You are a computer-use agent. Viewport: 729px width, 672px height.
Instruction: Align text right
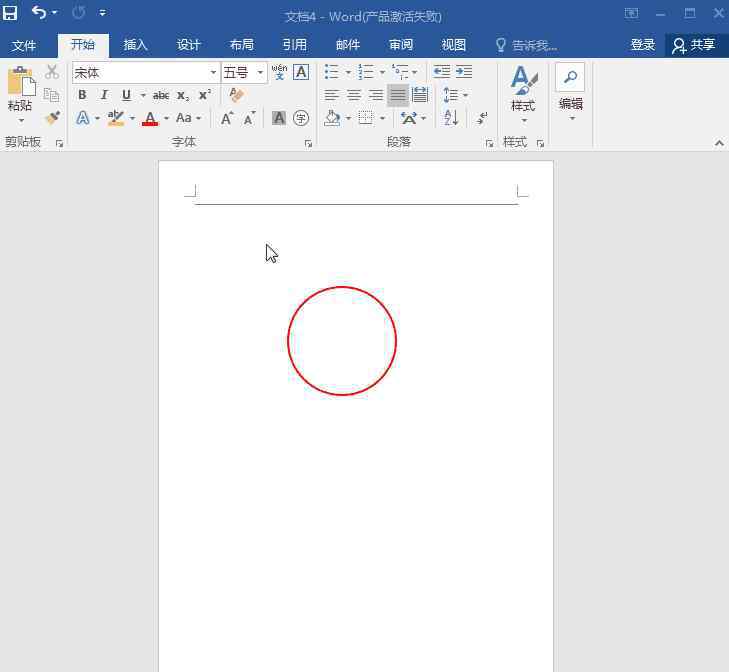[376, 95]
